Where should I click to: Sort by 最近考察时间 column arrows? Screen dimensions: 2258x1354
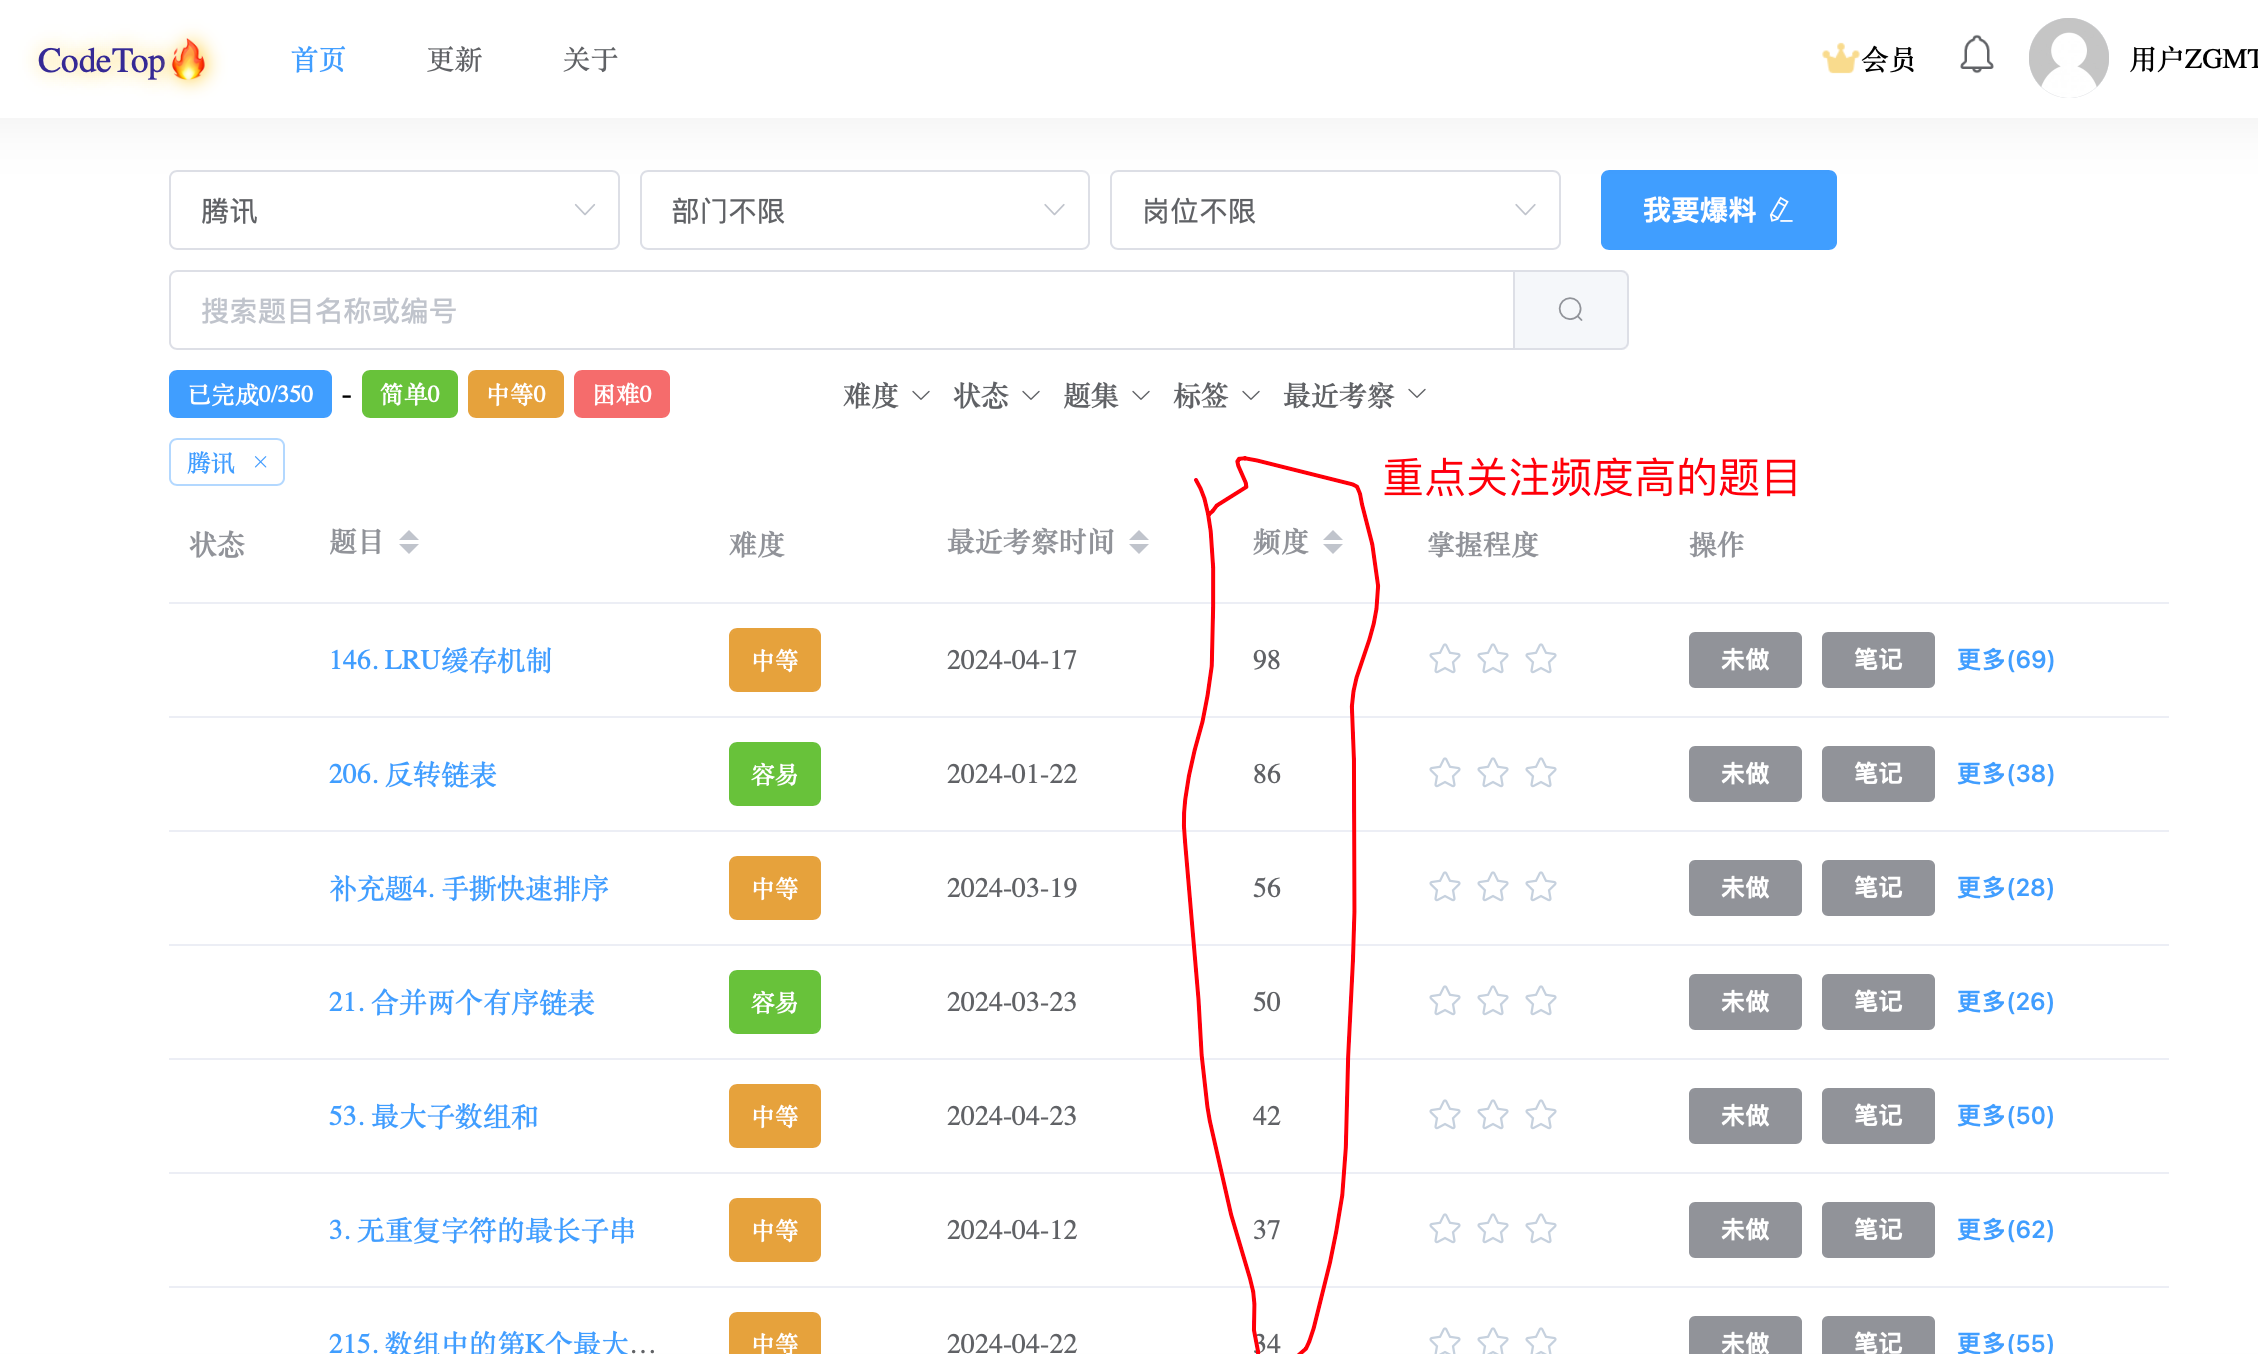[x=1139, y=543]
